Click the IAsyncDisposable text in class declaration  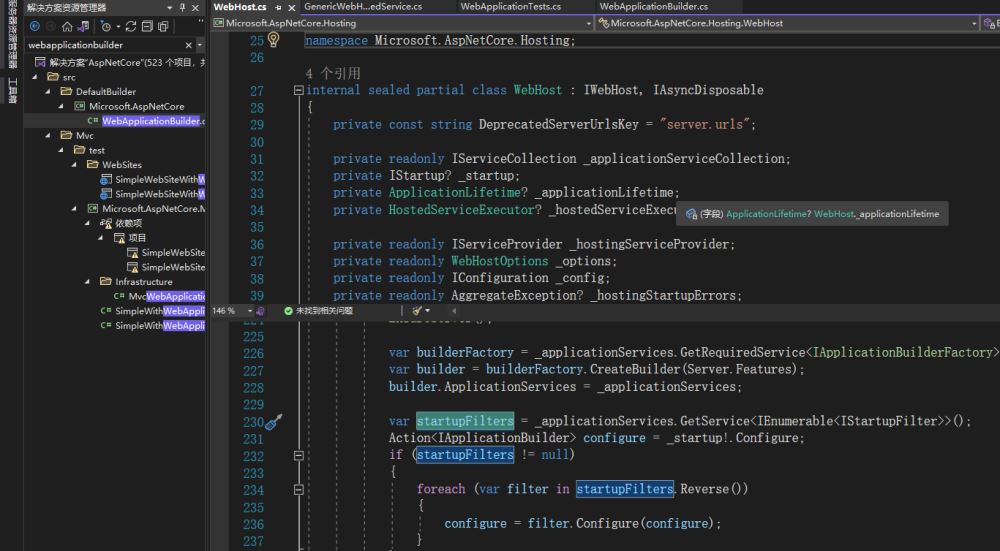point(708,90)
